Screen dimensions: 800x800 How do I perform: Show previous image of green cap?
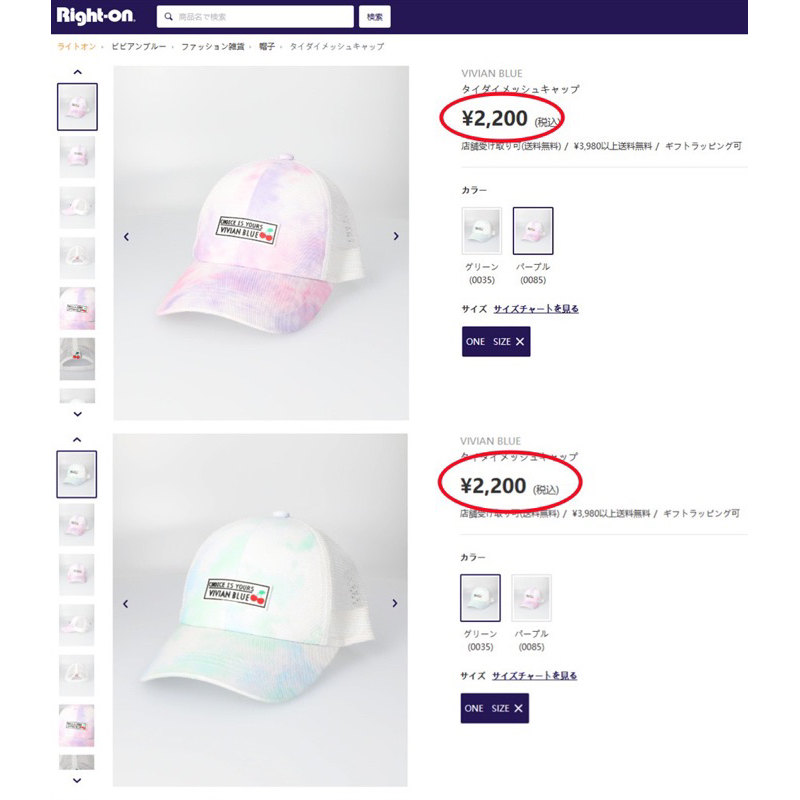[126, 604]
